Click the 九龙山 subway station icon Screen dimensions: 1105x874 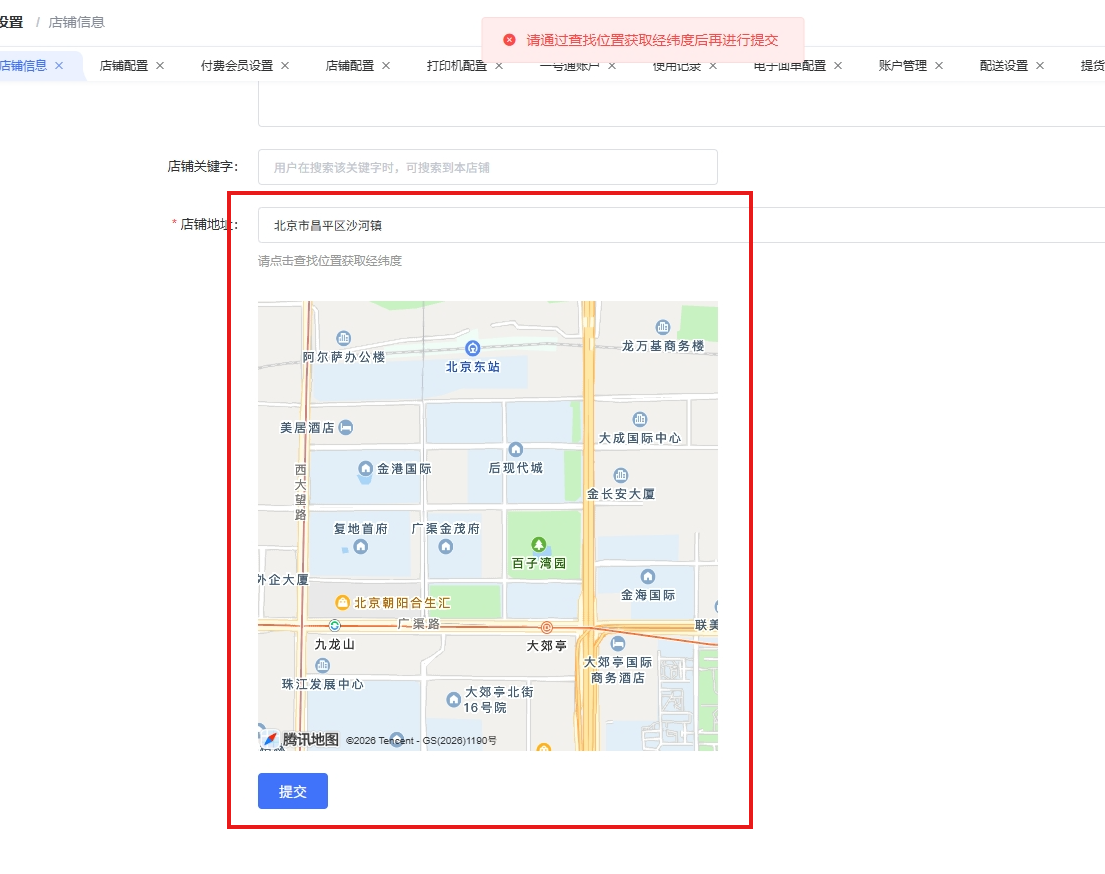tap(335, 625)
